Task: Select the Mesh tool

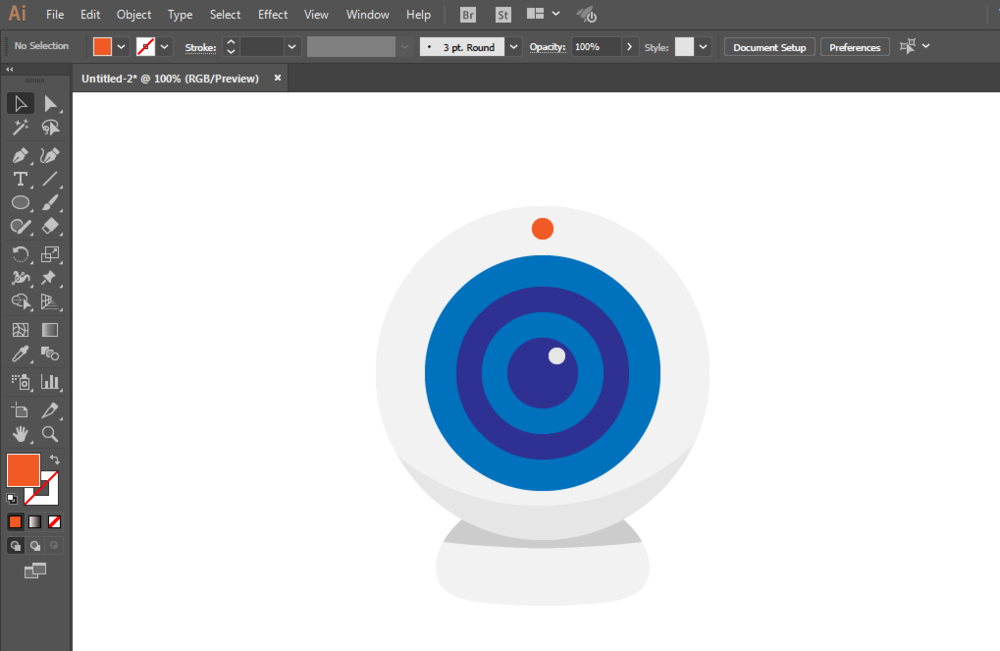Action: (20, 330)
